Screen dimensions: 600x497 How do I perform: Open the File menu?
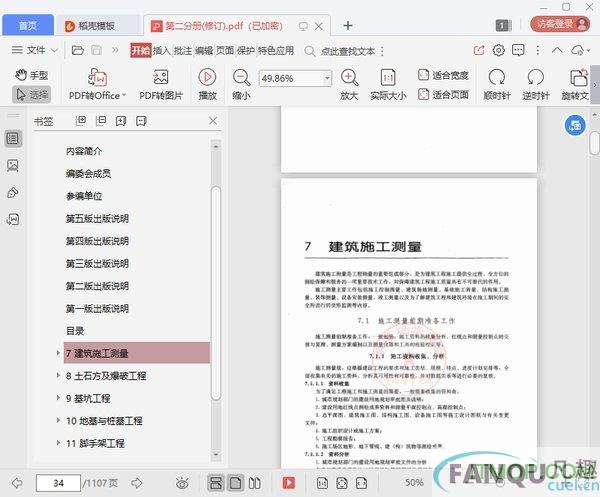click(x=34, y=50)
